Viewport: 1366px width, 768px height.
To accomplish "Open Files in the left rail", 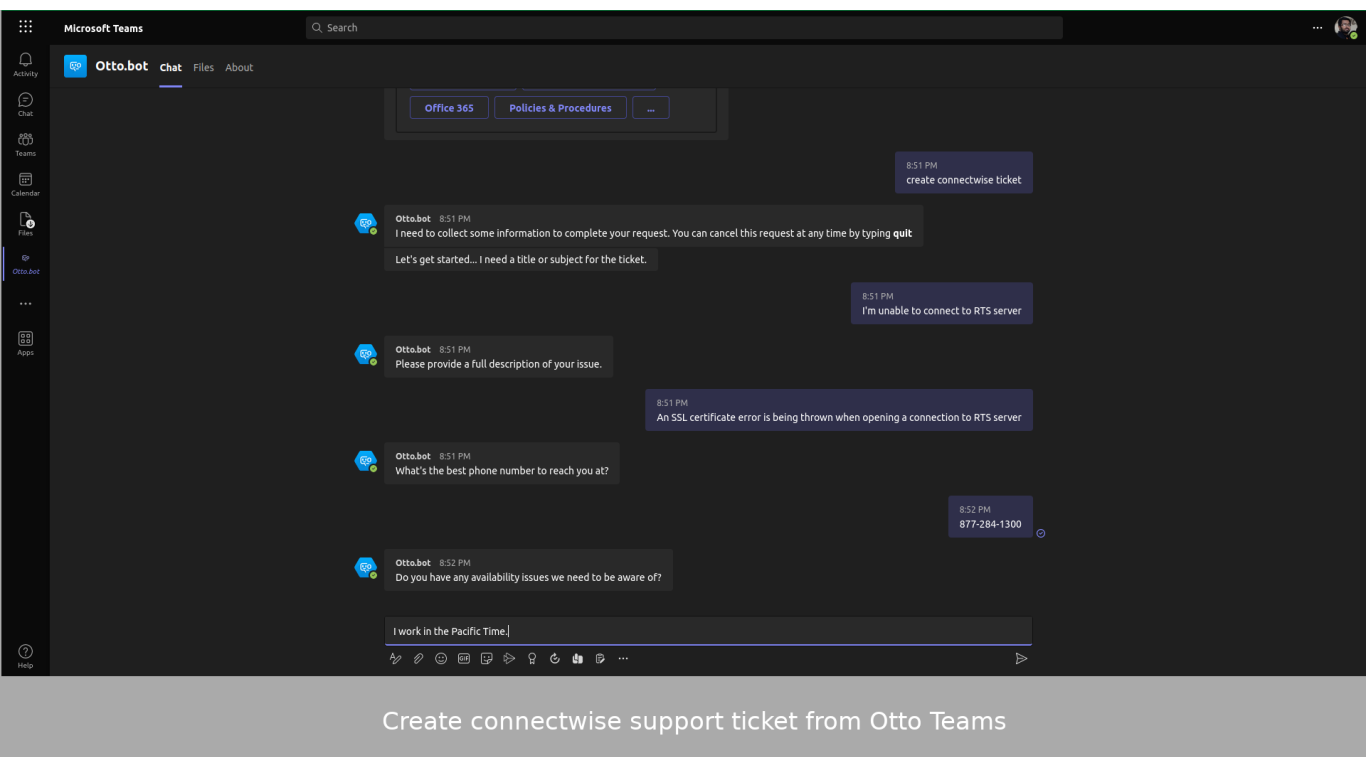I will tap(25, 223).
